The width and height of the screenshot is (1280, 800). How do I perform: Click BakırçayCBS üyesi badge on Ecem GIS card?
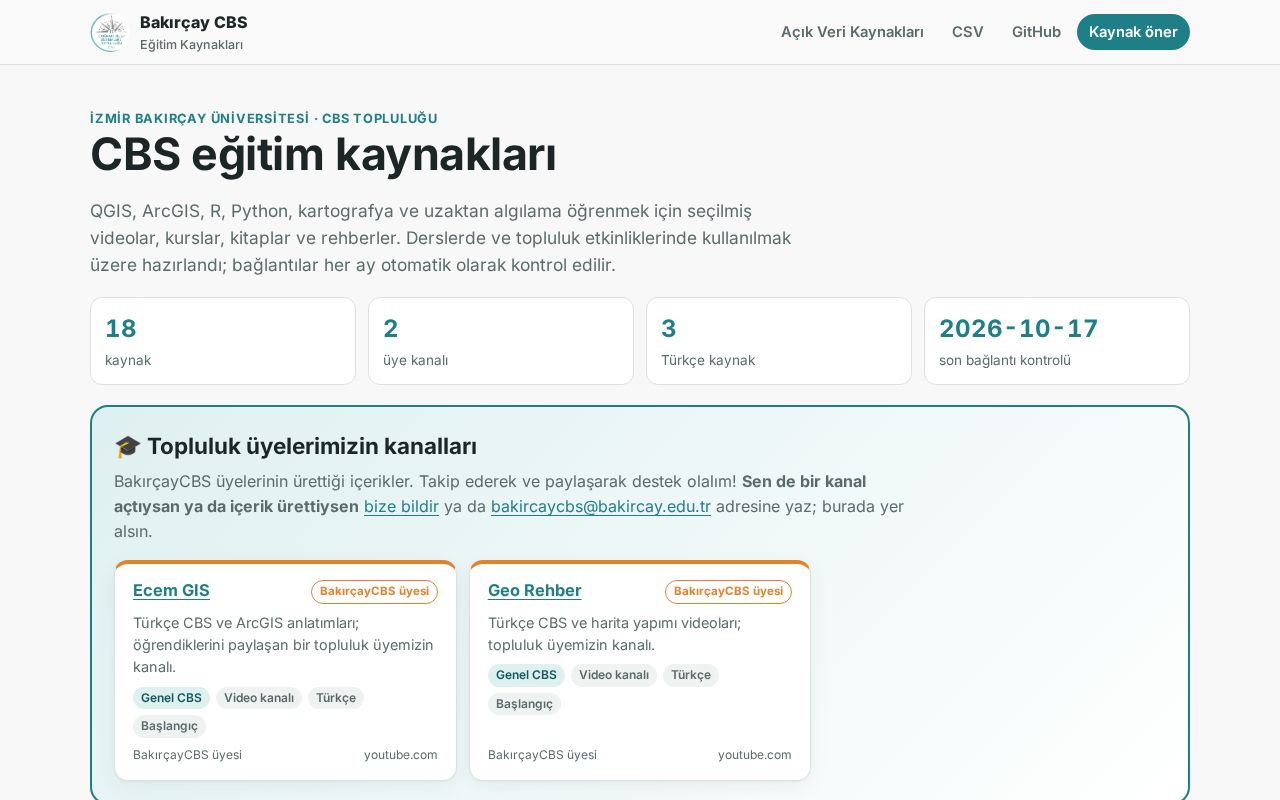(374, 591)
